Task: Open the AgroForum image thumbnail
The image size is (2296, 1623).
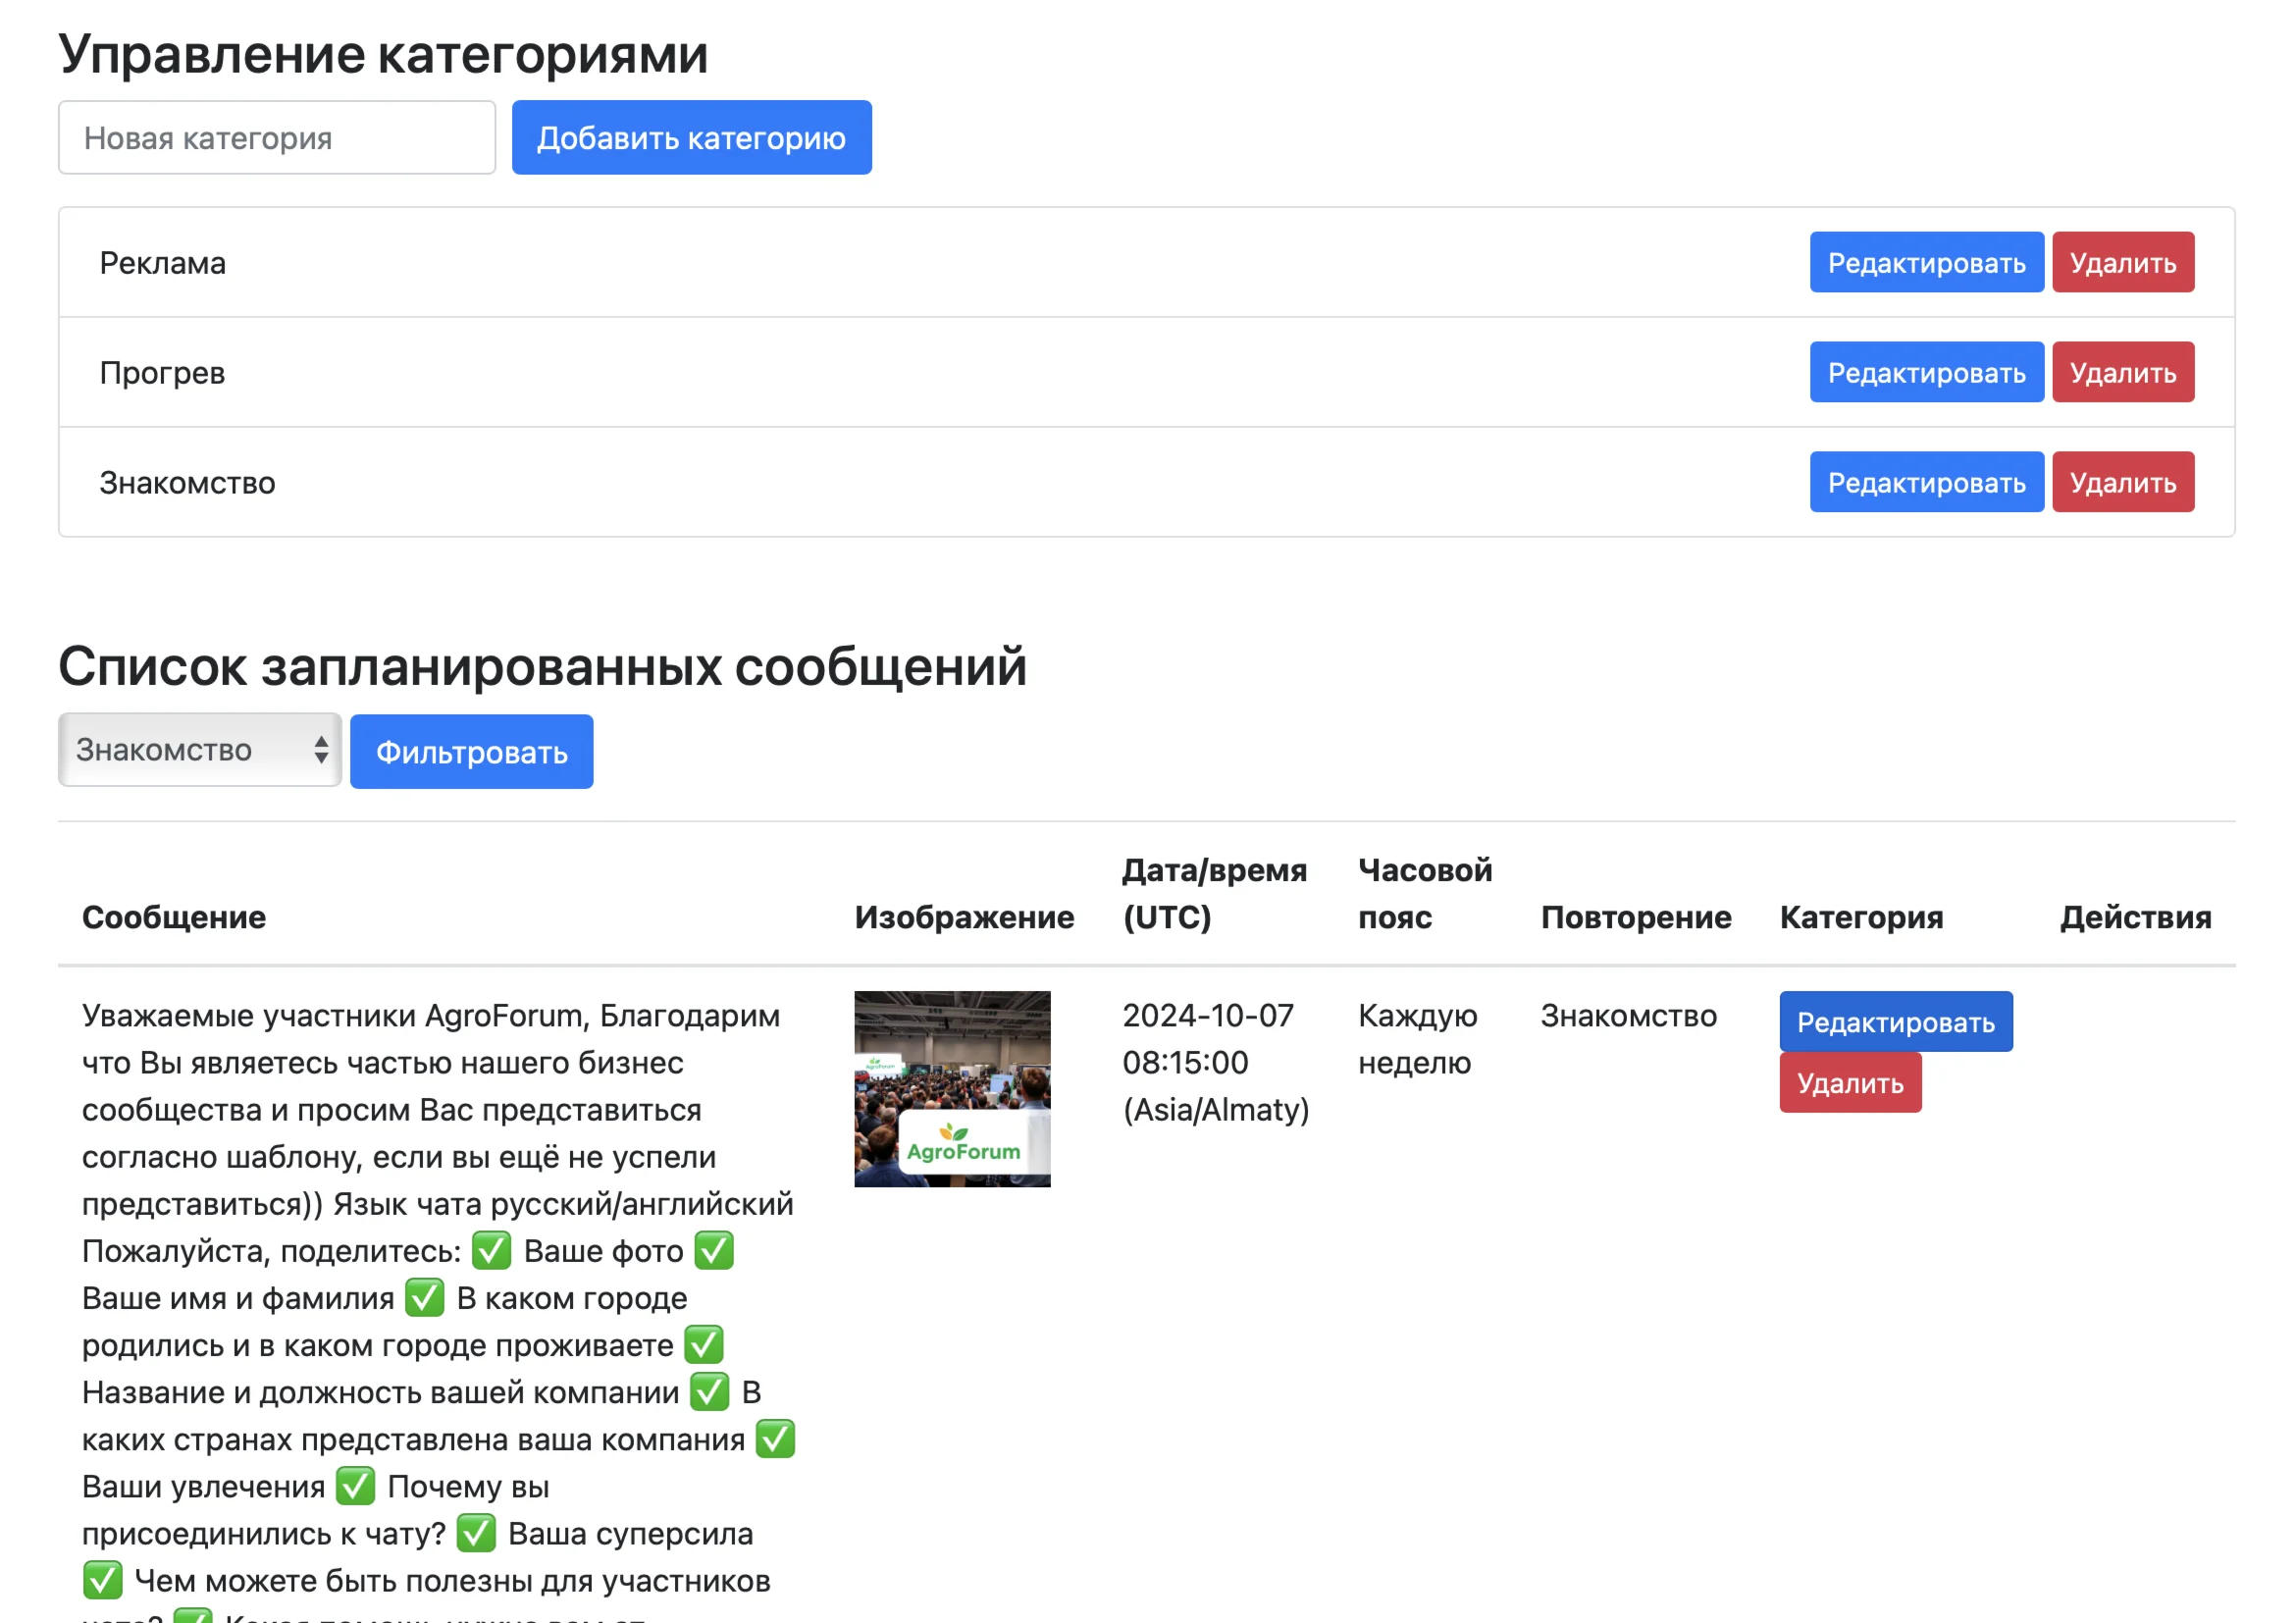Action: point(951,1088)
